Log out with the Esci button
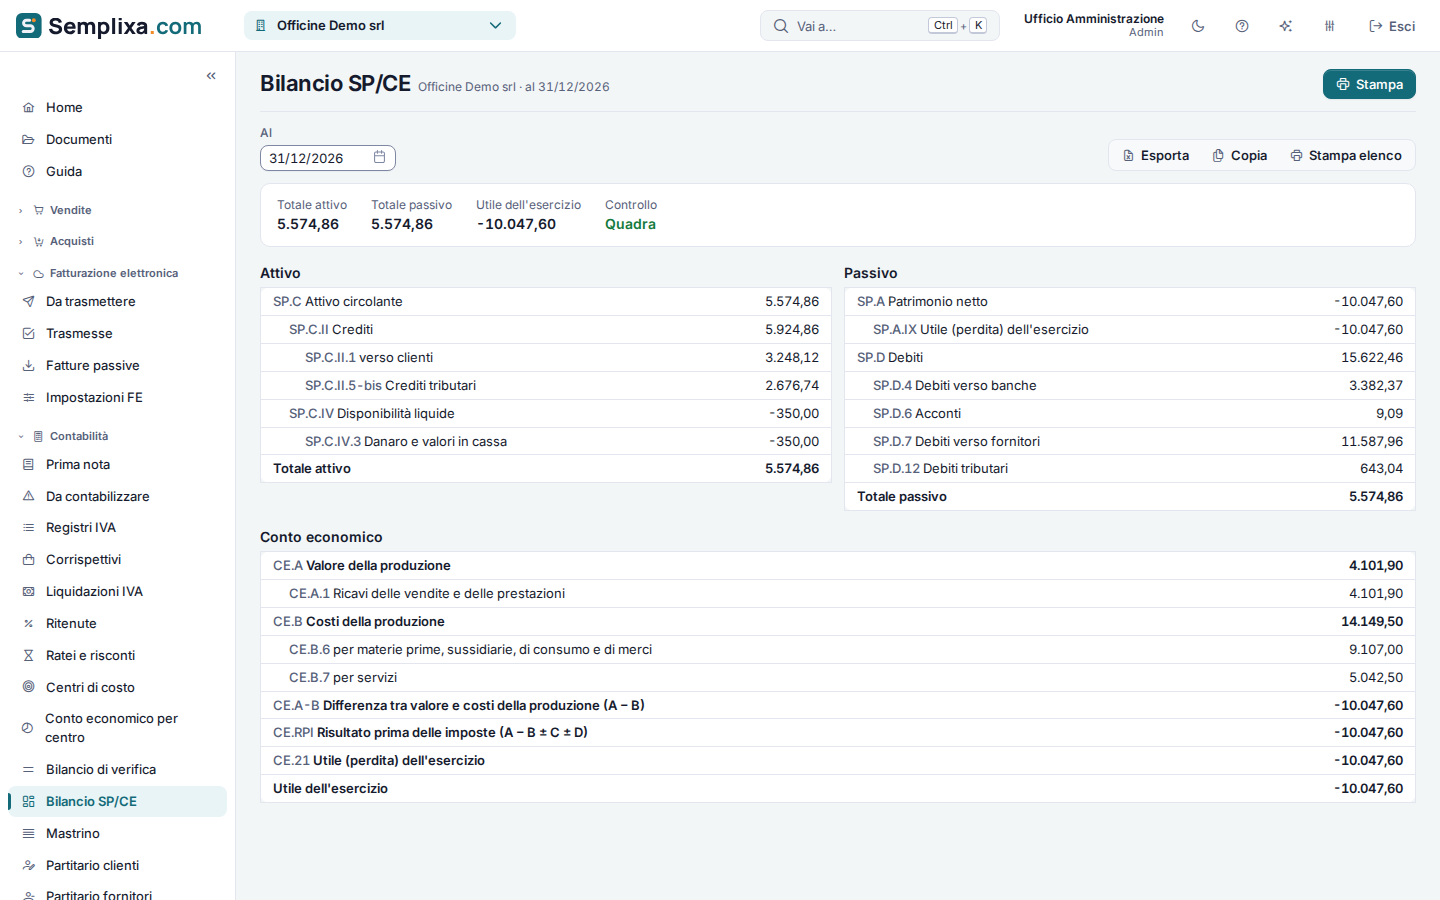 click(x=1392, y=26)
